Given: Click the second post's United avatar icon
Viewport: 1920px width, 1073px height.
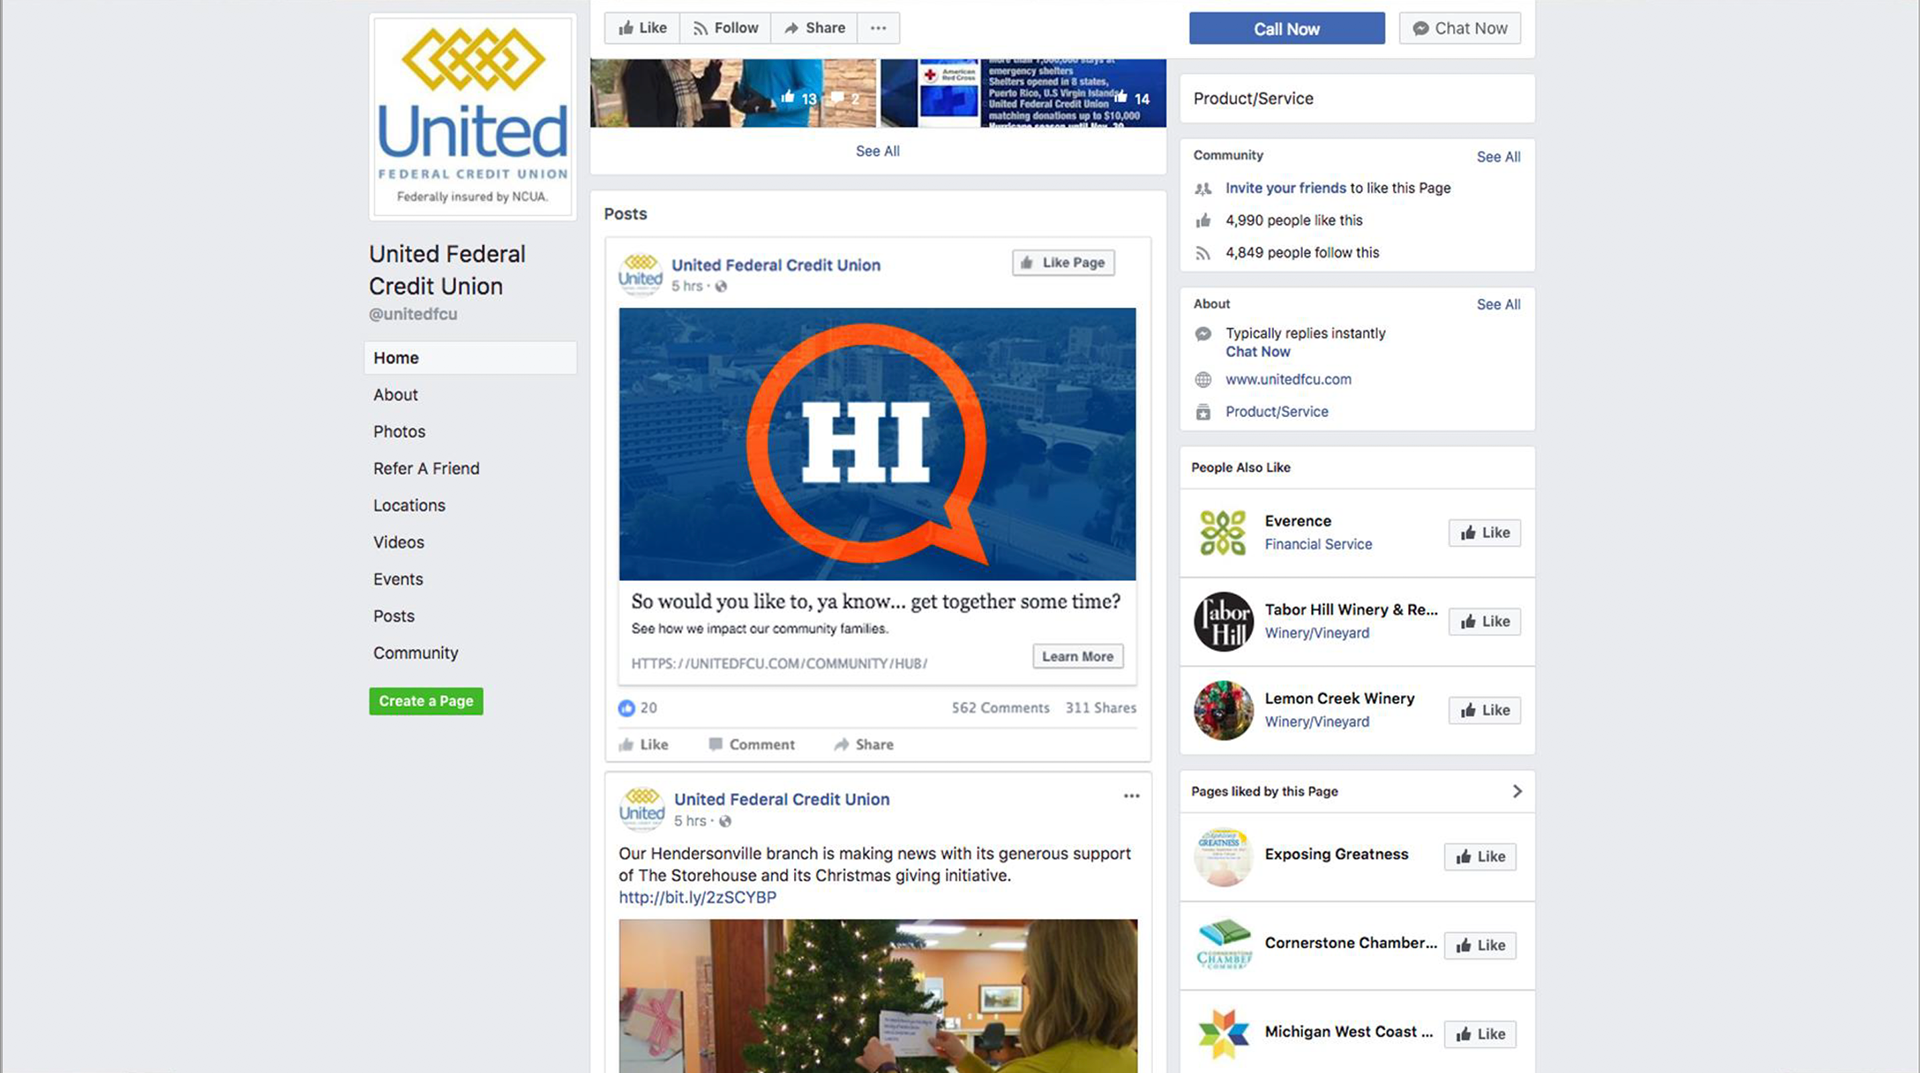Looking at the screenshot, I should 641,808.
